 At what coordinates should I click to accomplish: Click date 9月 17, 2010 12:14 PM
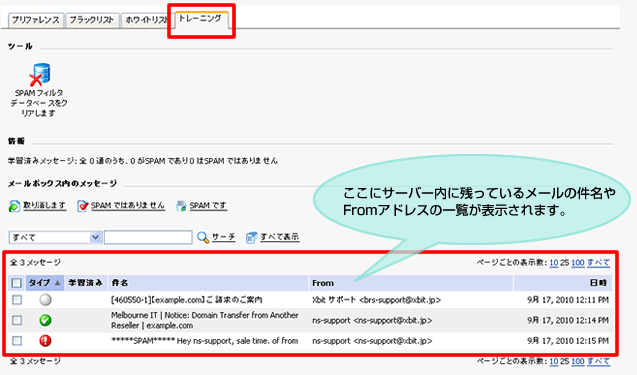pyautogui.click(x=568, y=320)
